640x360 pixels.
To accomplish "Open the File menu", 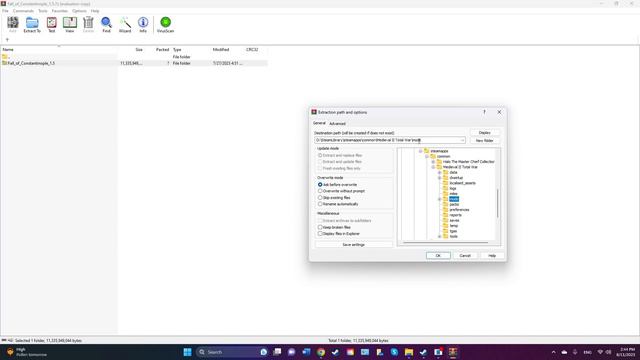I will (5, 11).
